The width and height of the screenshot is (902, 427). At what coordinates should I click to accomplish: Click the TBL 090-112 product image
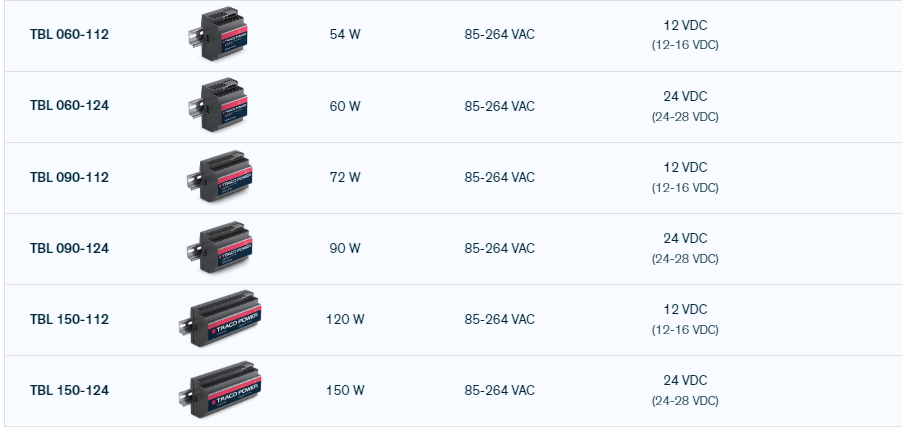click(219, 177)
